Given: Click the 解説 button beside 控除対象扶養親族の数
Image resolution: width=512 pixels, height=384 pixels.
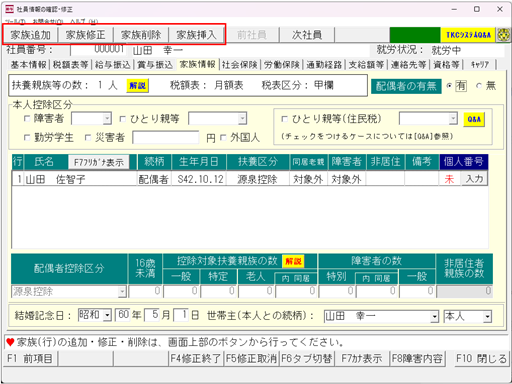Looking at the screenshot, I should point(293,261).
